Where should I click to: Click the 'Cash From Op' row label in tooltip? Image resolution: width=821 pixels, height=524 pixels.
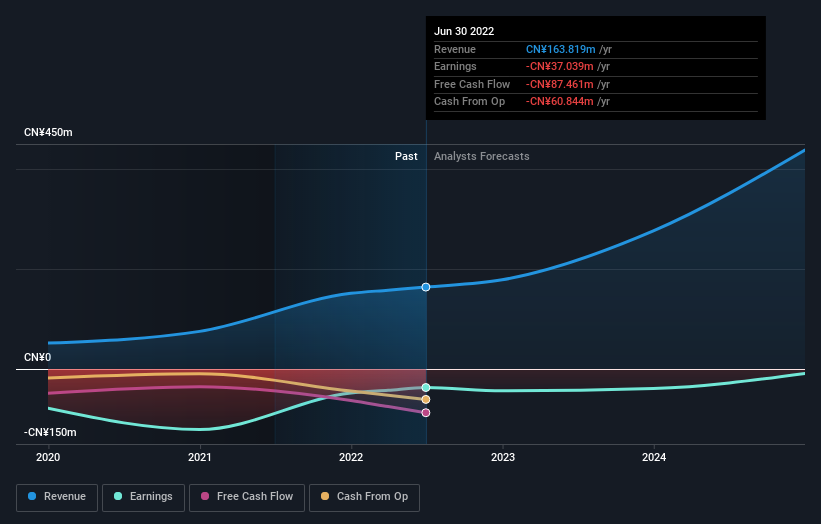pos(470,102)
